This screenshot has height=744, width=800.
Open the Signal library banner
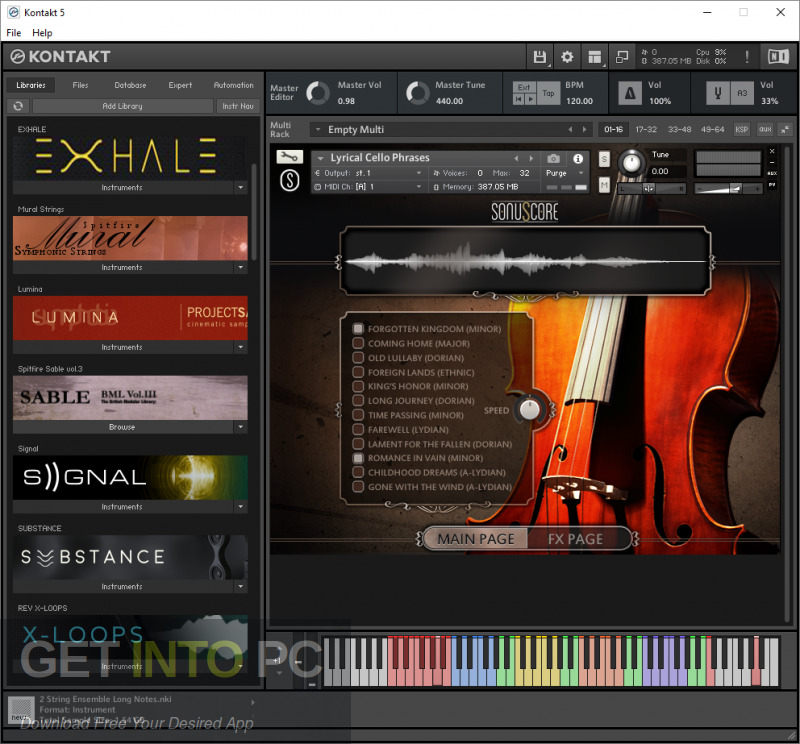130,477
